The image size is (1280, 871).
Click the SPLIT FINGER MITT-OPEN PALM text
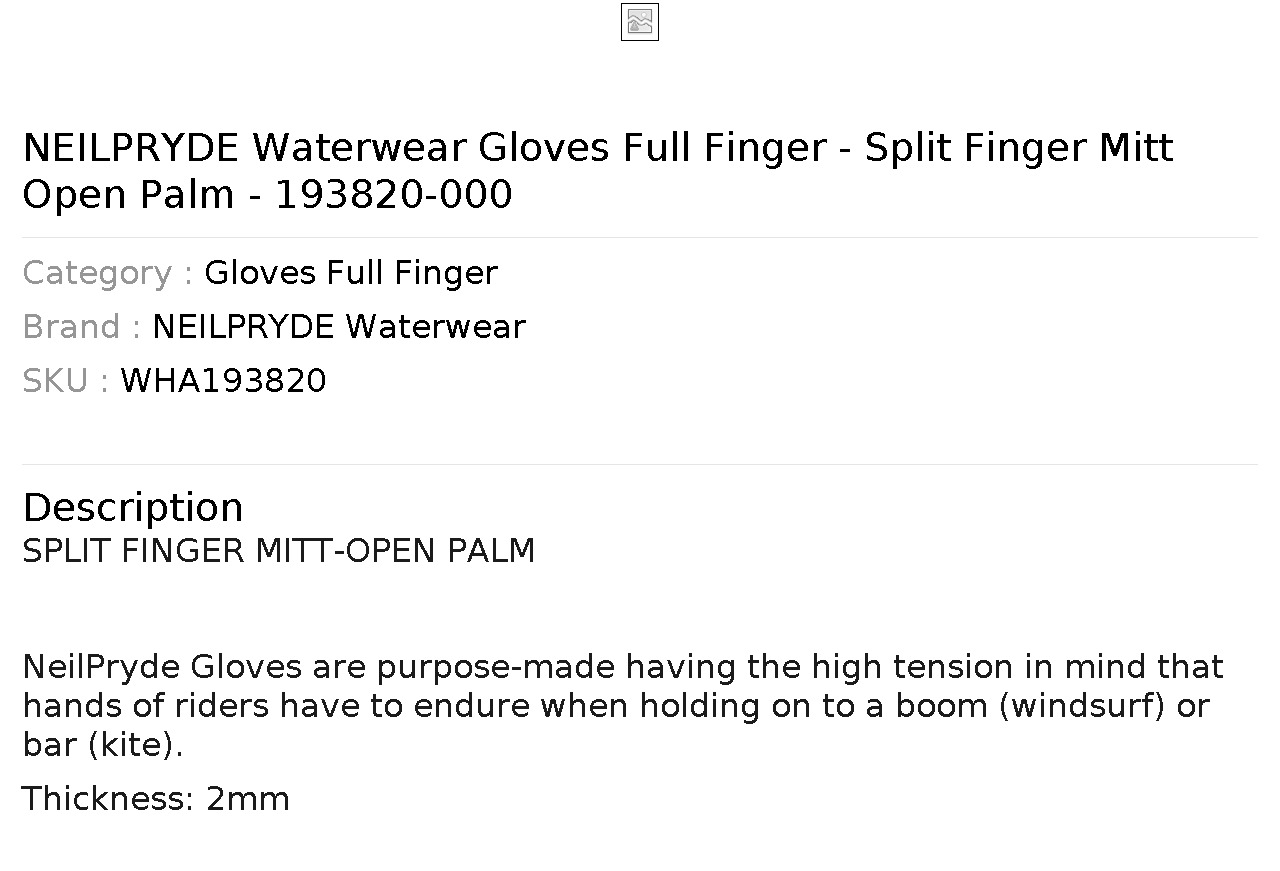tap(279, 551)
